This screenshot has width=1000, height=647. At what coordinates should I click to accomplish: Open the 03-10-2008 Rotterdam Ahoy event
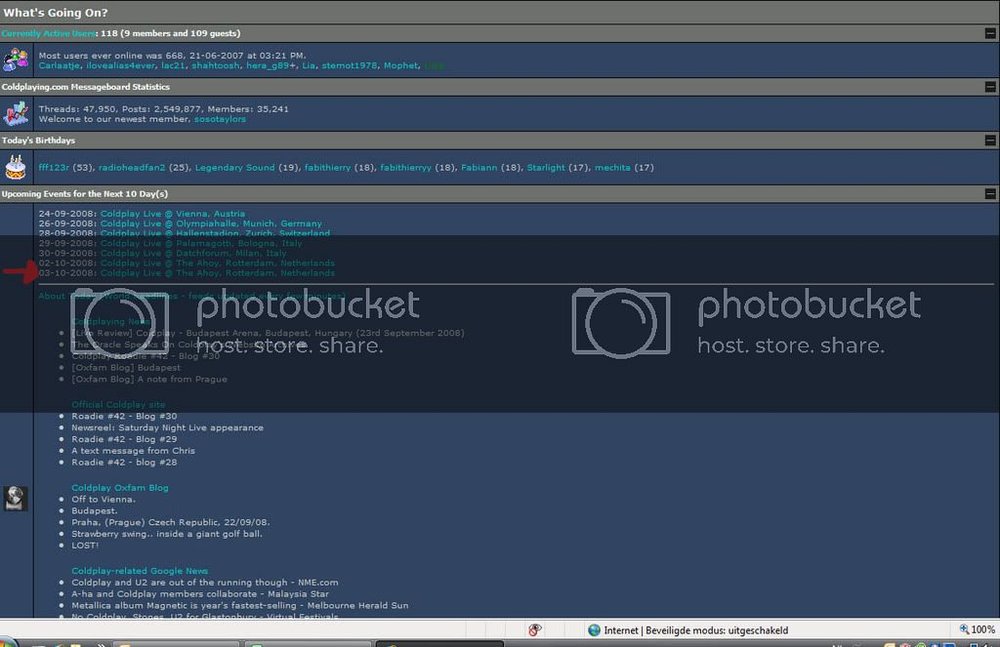pos(217,273)
